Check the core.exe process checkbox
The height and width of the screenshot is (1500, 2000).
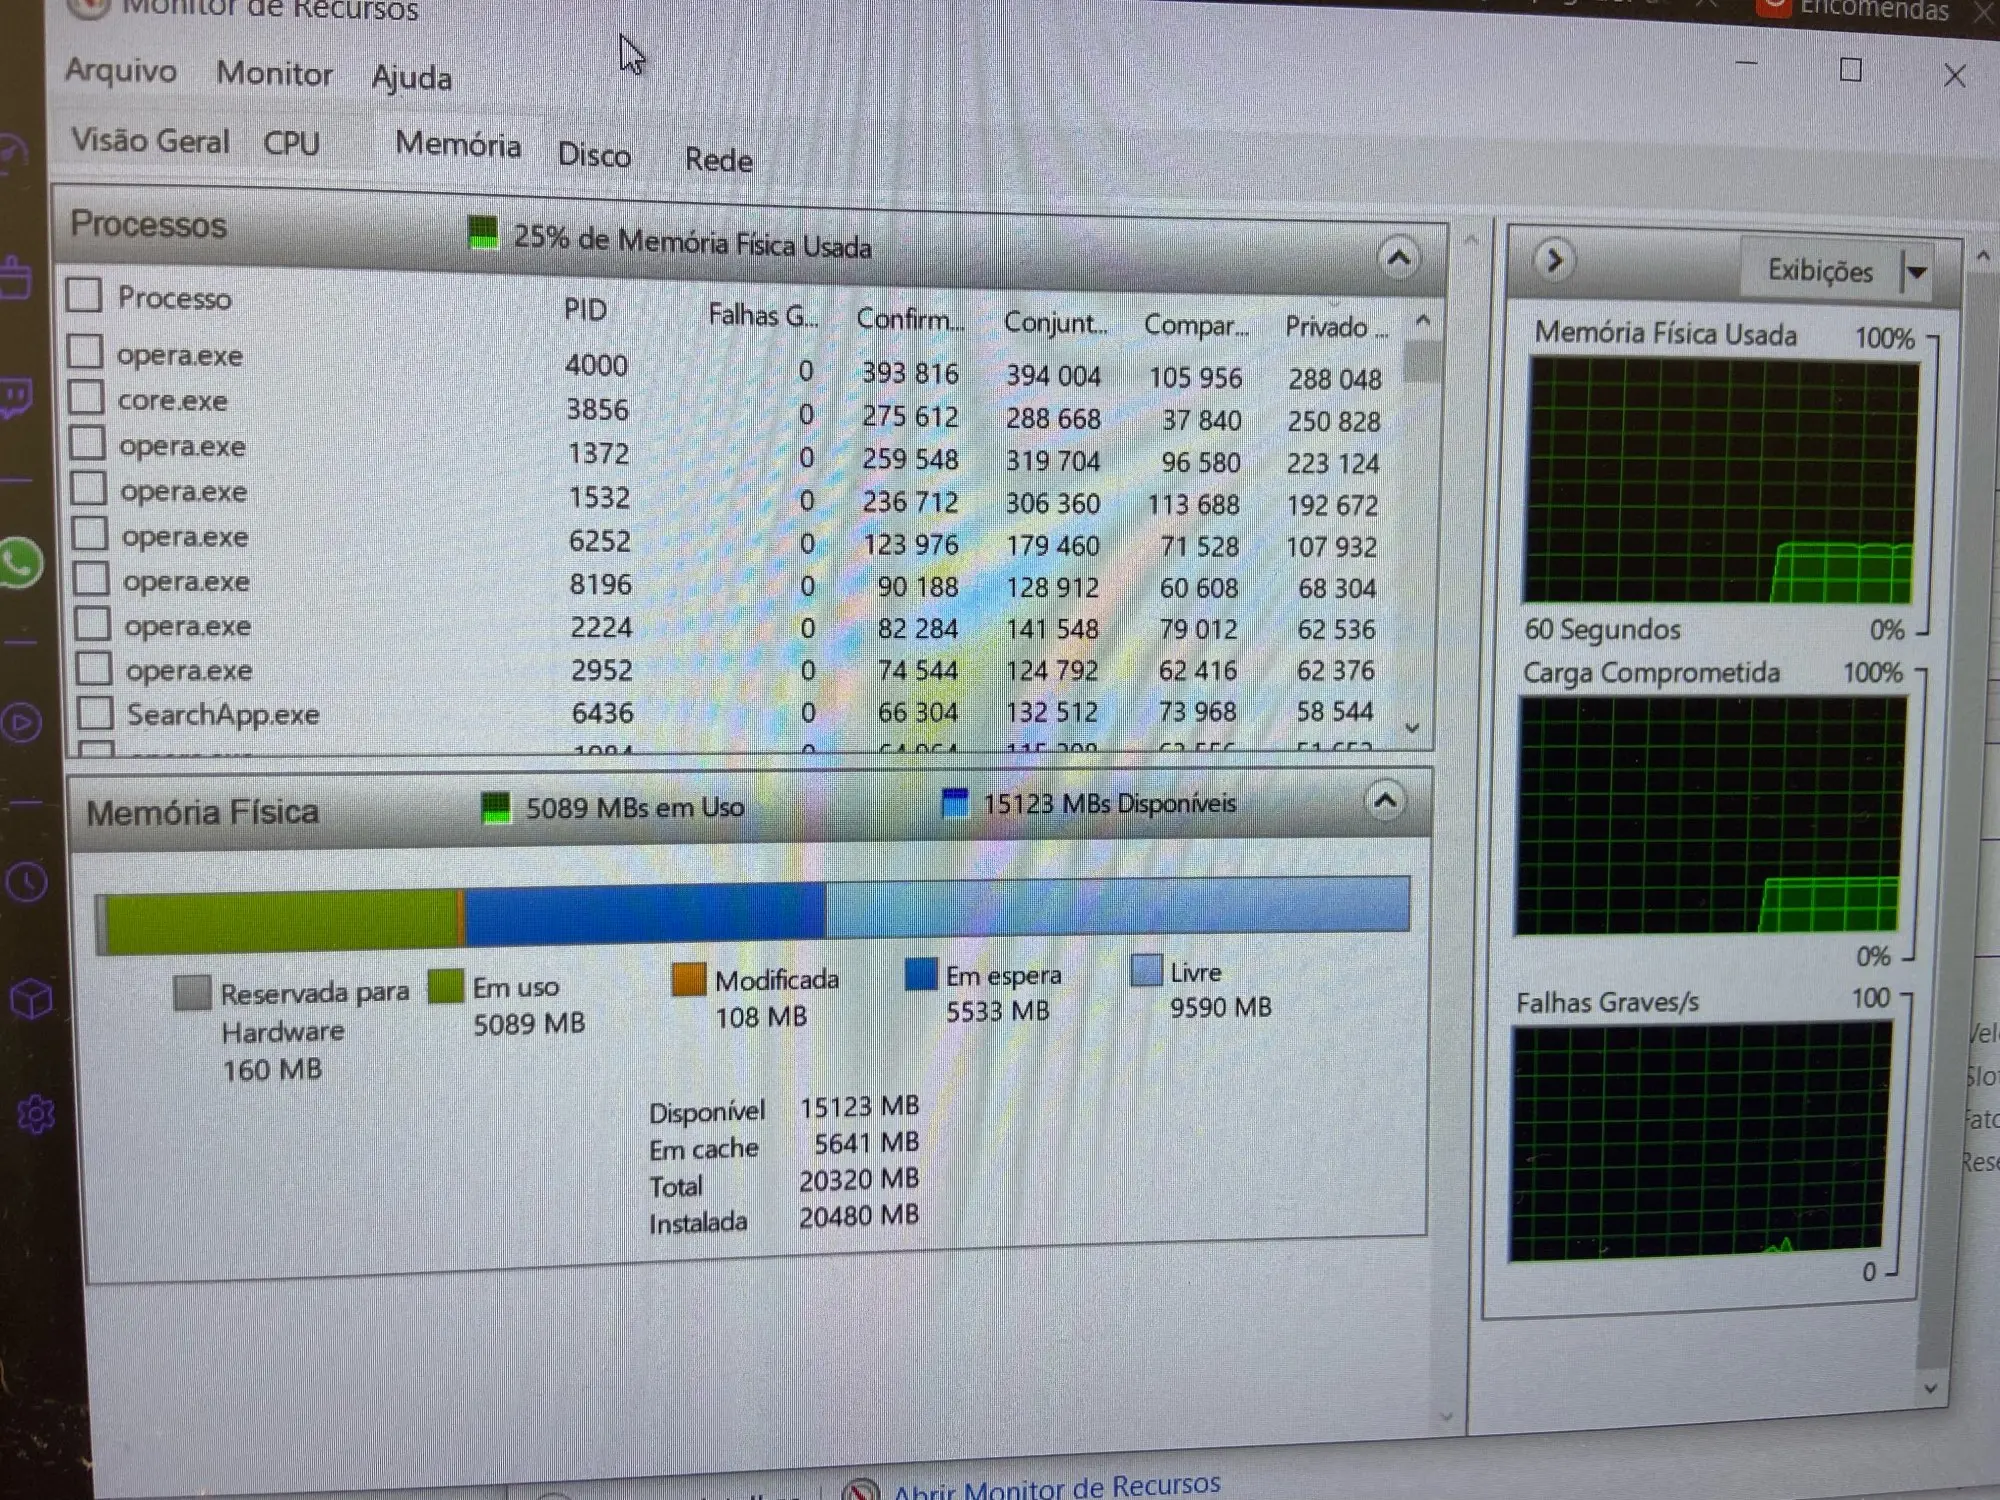[86, 397]
